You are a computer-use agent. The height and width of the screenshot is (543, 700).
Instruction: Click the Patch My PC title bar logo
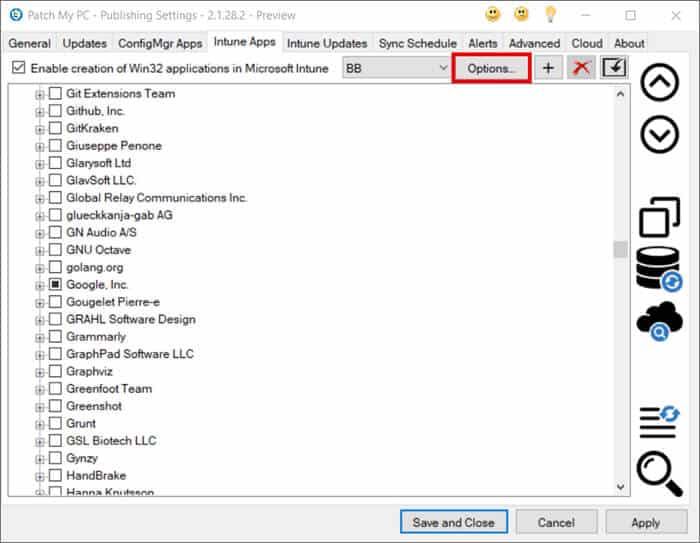pyautogui.click(x=16, y=15)
